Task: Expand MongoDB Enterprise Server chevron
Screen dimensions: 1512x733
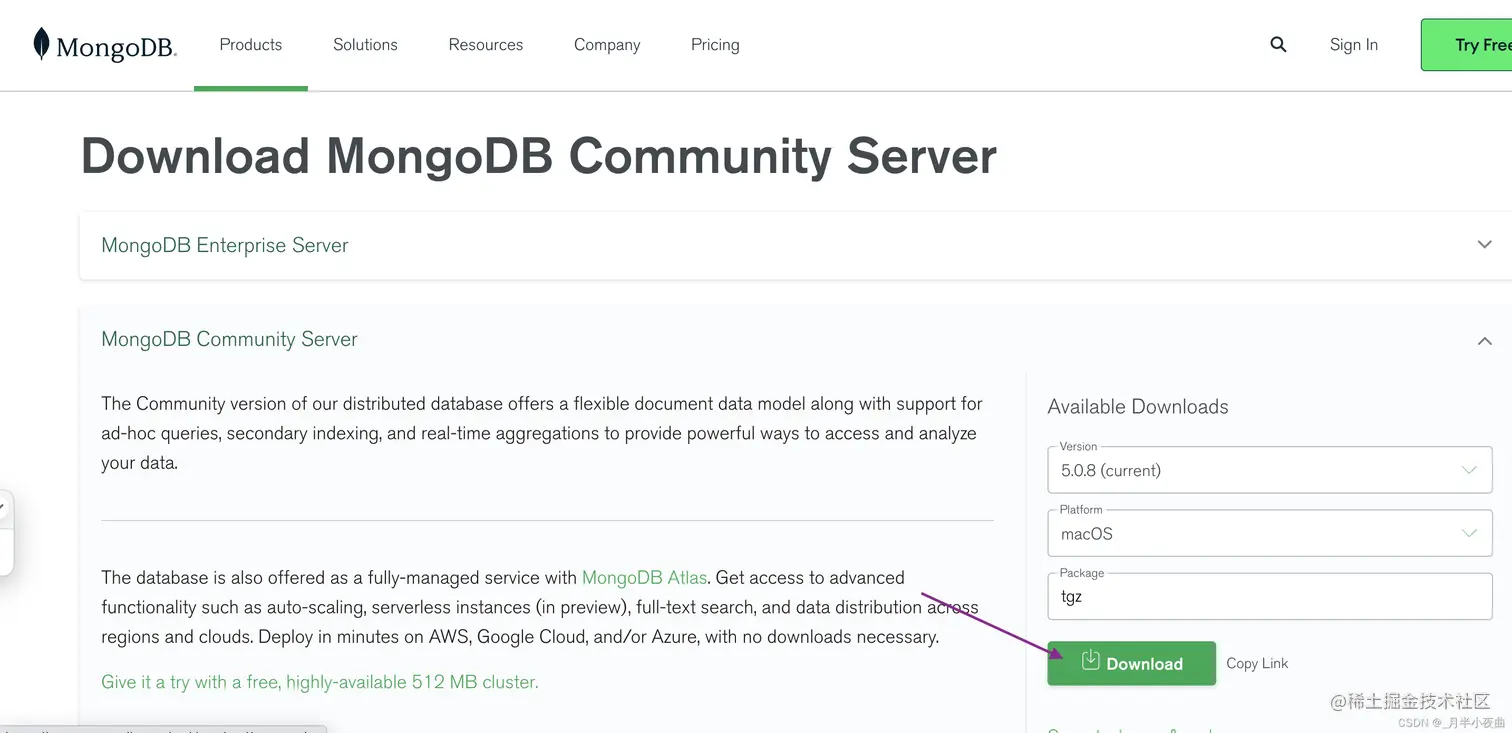Action: point(1485,244)
